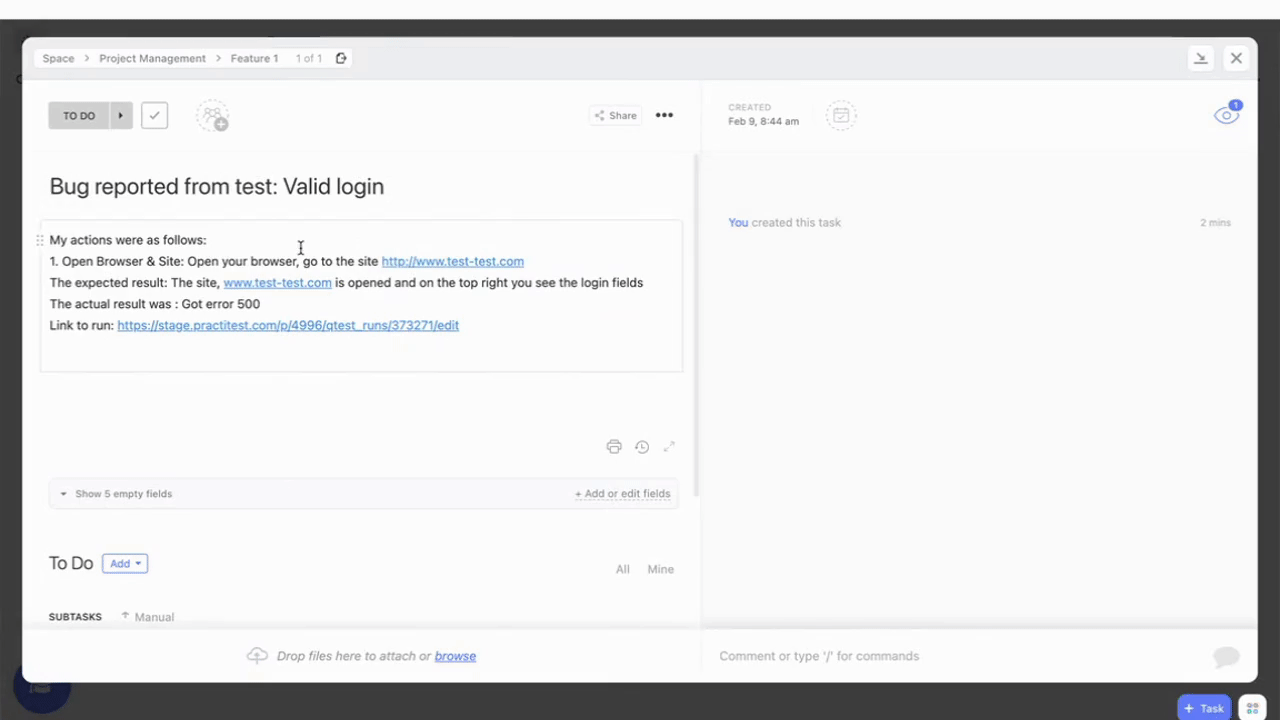Click the cloud upload attachment icon
Viewport: 1280px width, 720px height.
(x=257, y=656)
